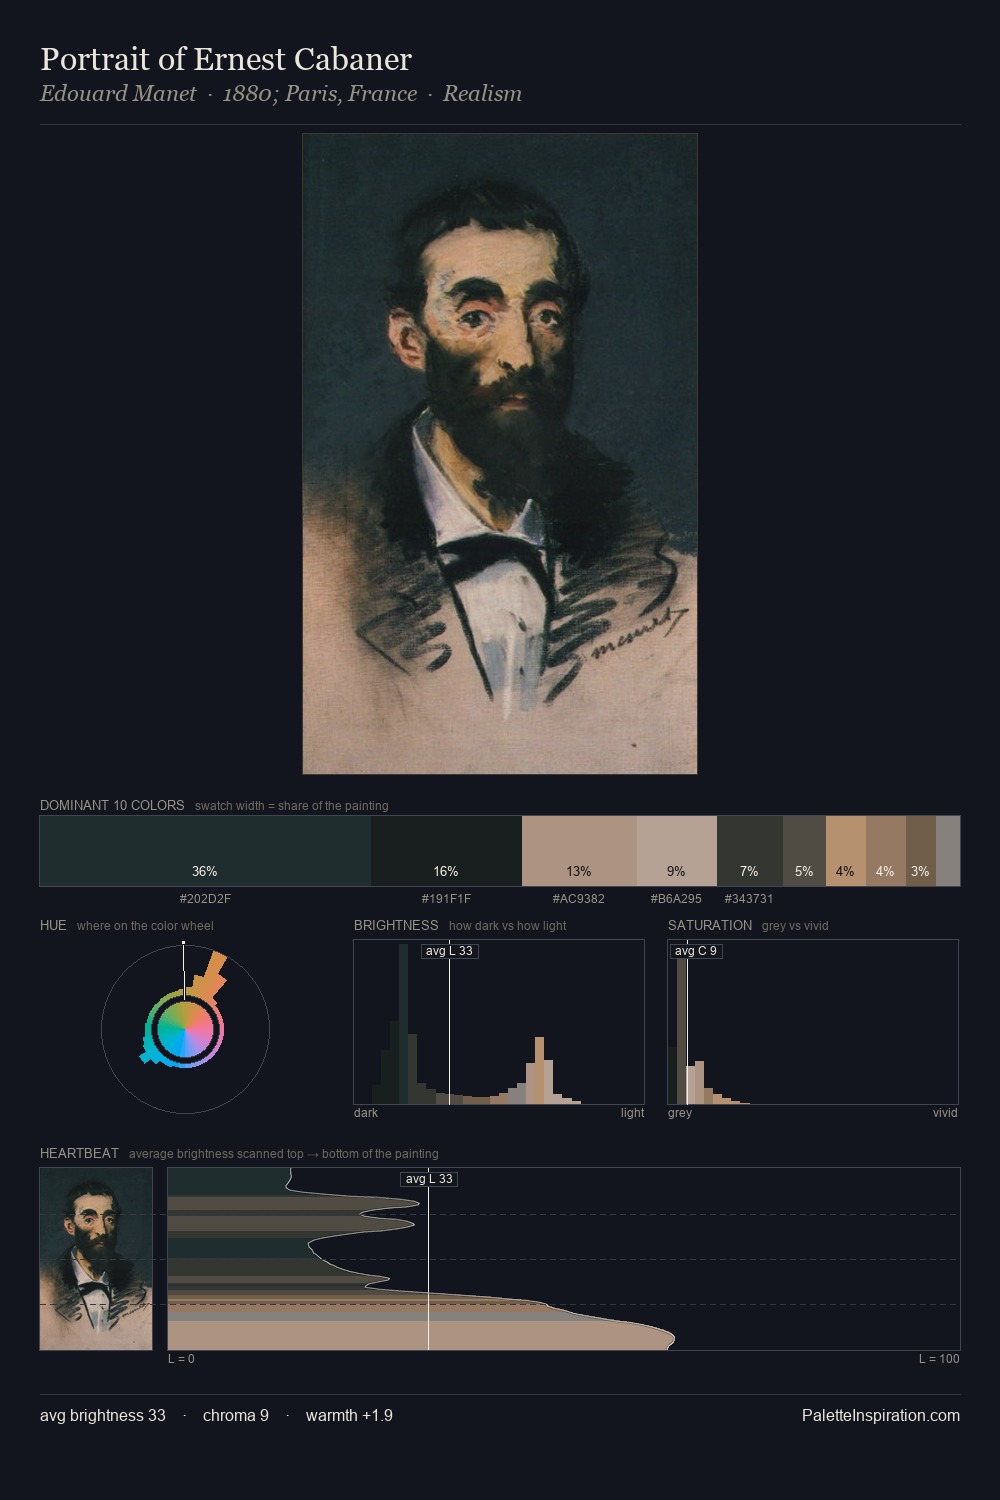Open the main portrait painting image
This screenshot has height=1500, width=1000.
click(x=500, y=454)
